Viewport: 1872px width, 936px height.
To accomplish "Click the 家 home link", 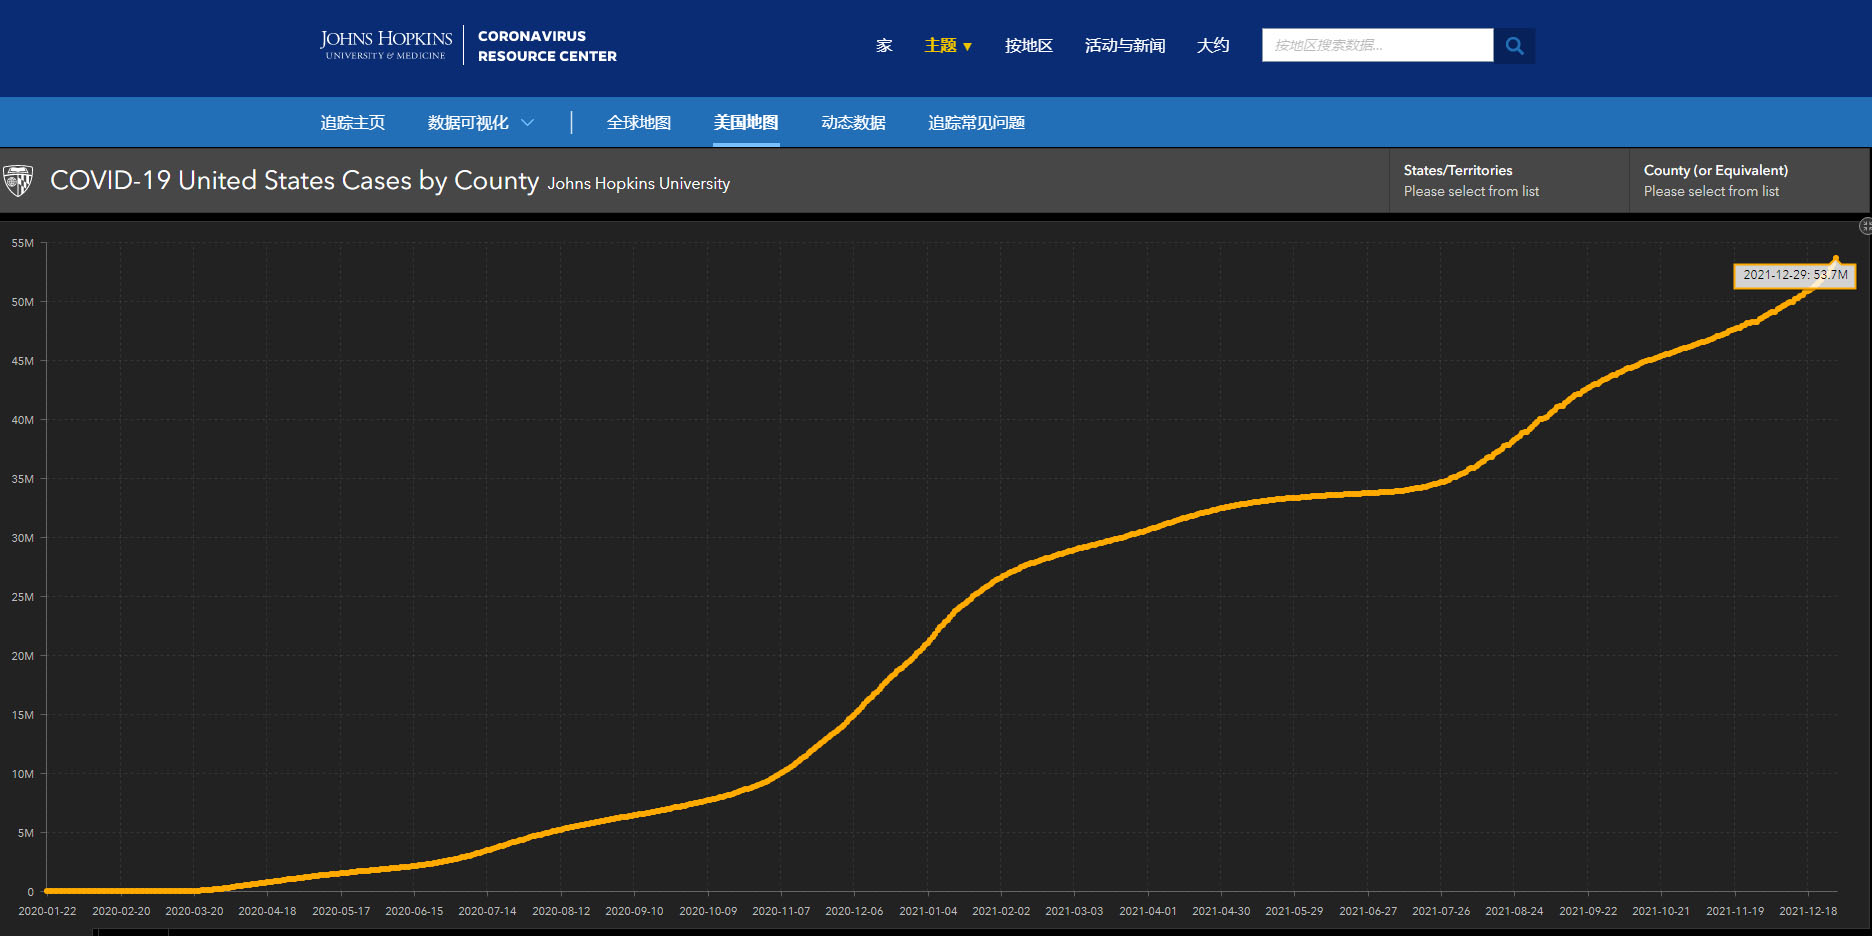I will pos(884,46).
